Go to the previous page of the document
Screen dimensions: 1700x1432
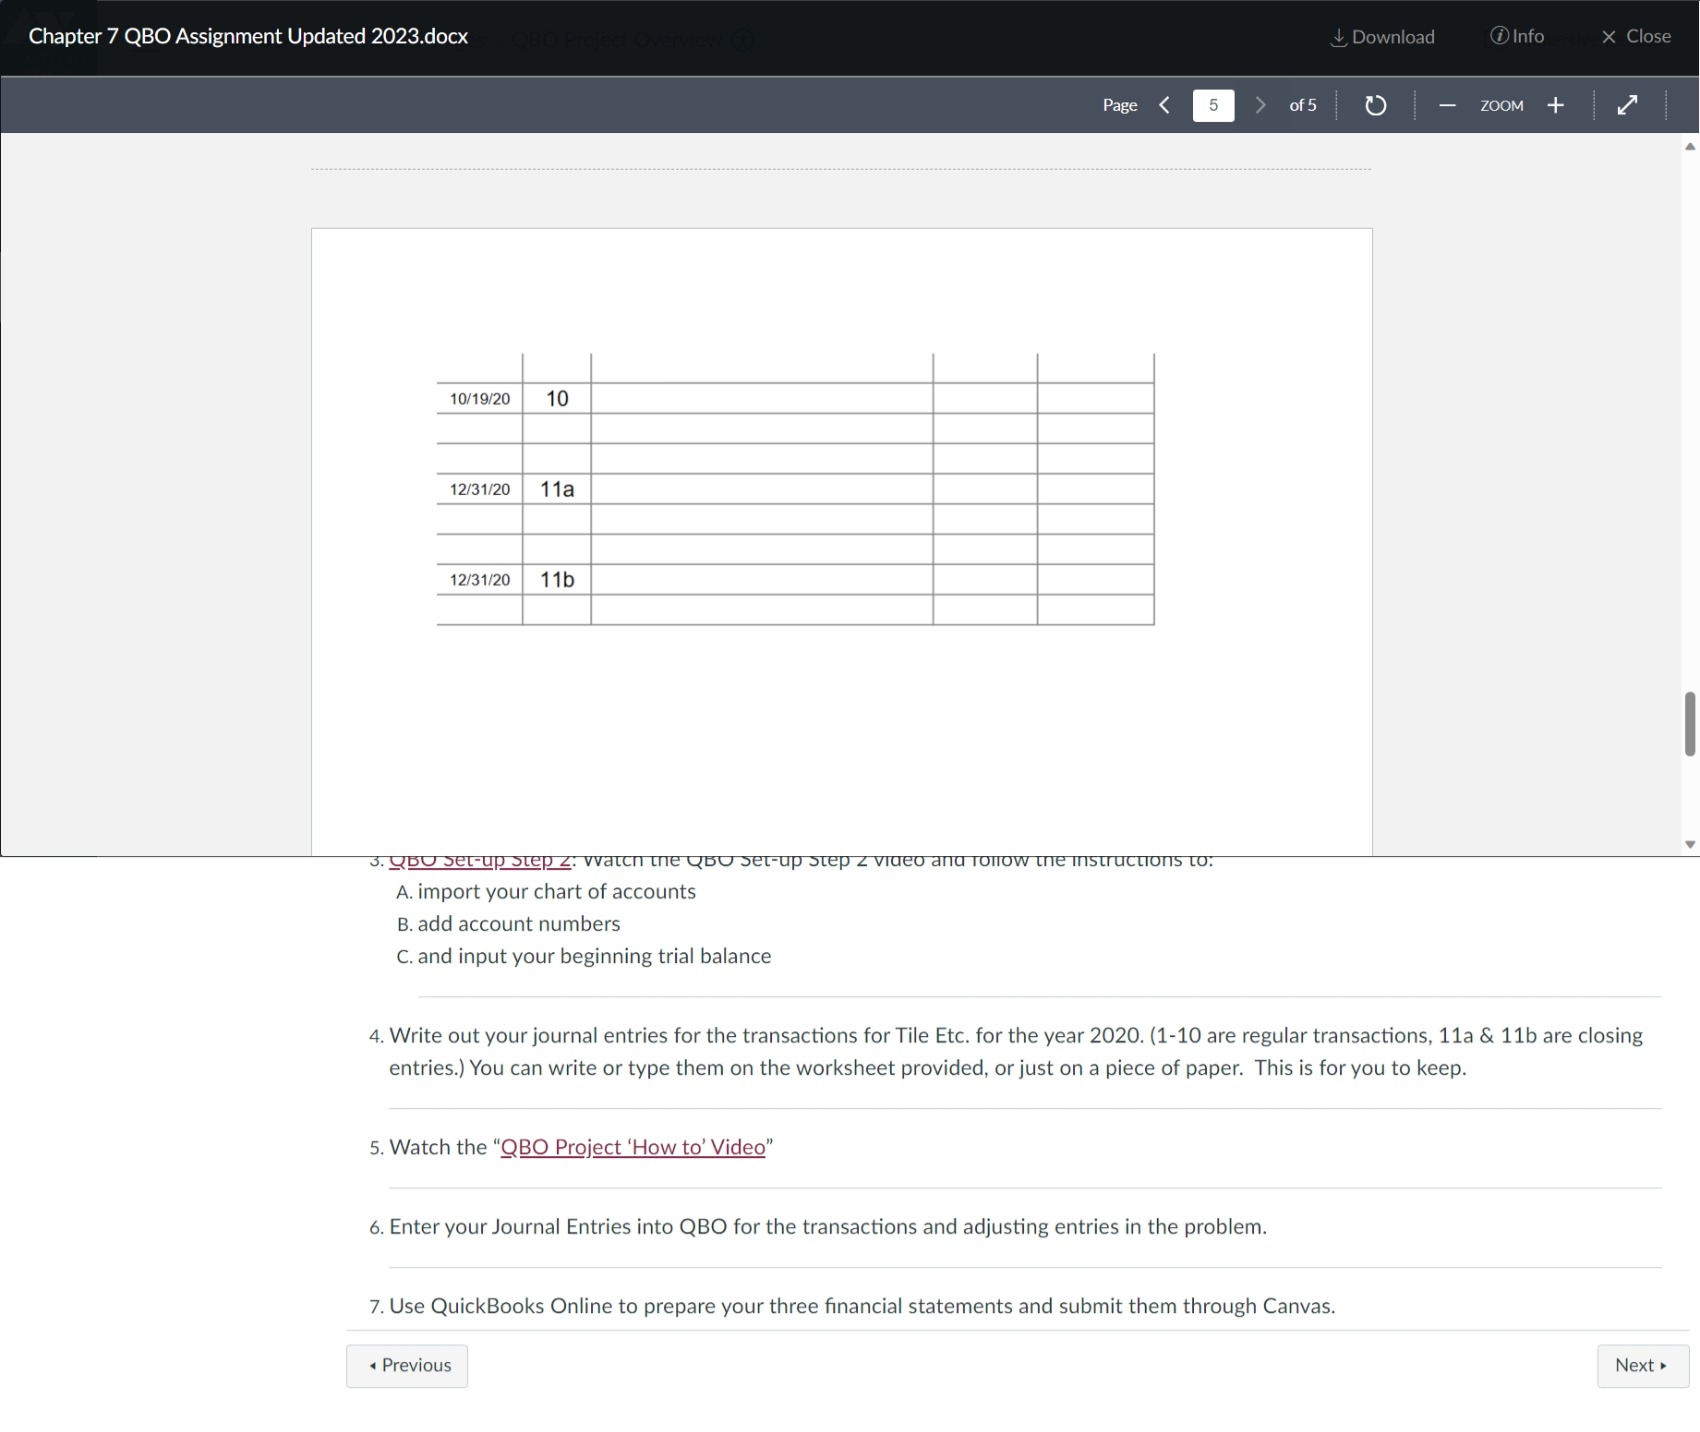(x=1163, y=104)
